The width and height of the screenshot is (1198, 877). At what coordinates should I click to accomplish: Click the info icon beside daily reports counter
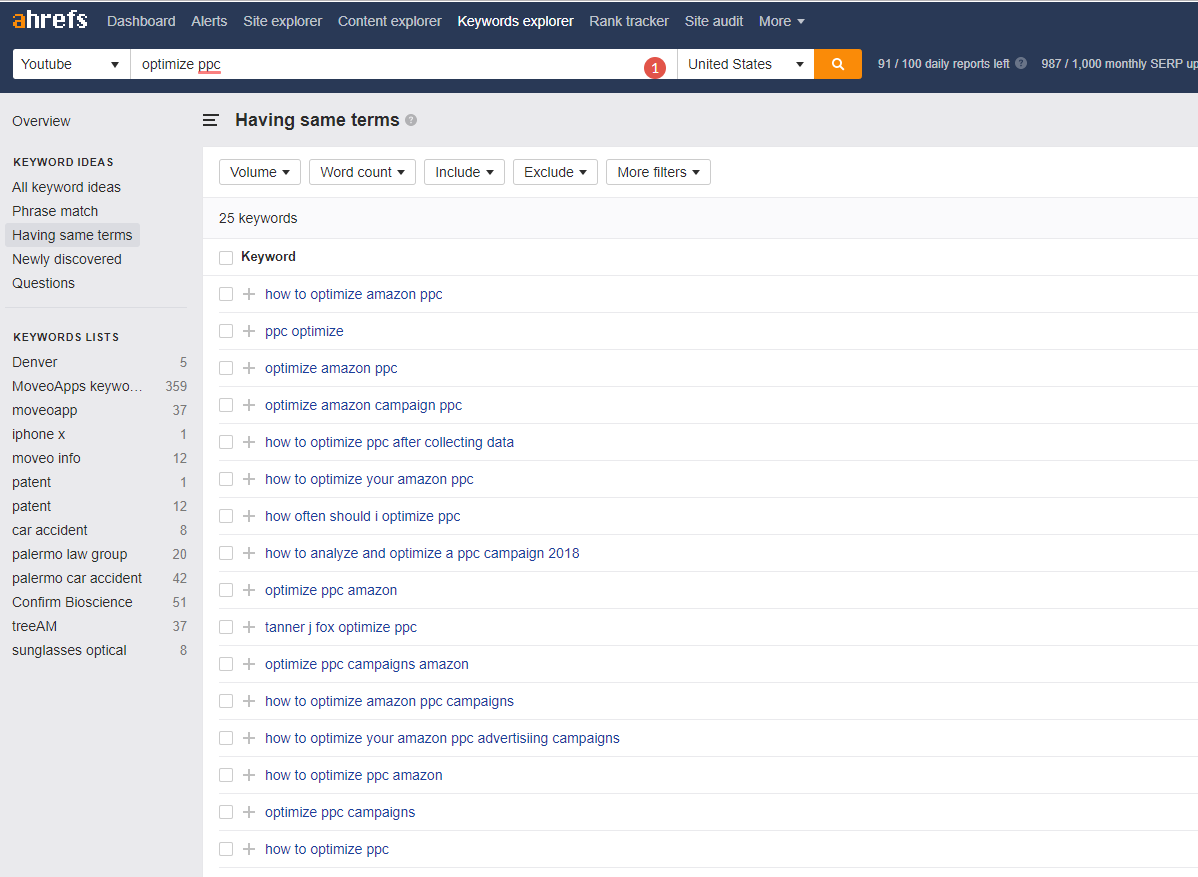click(1020, 62)
